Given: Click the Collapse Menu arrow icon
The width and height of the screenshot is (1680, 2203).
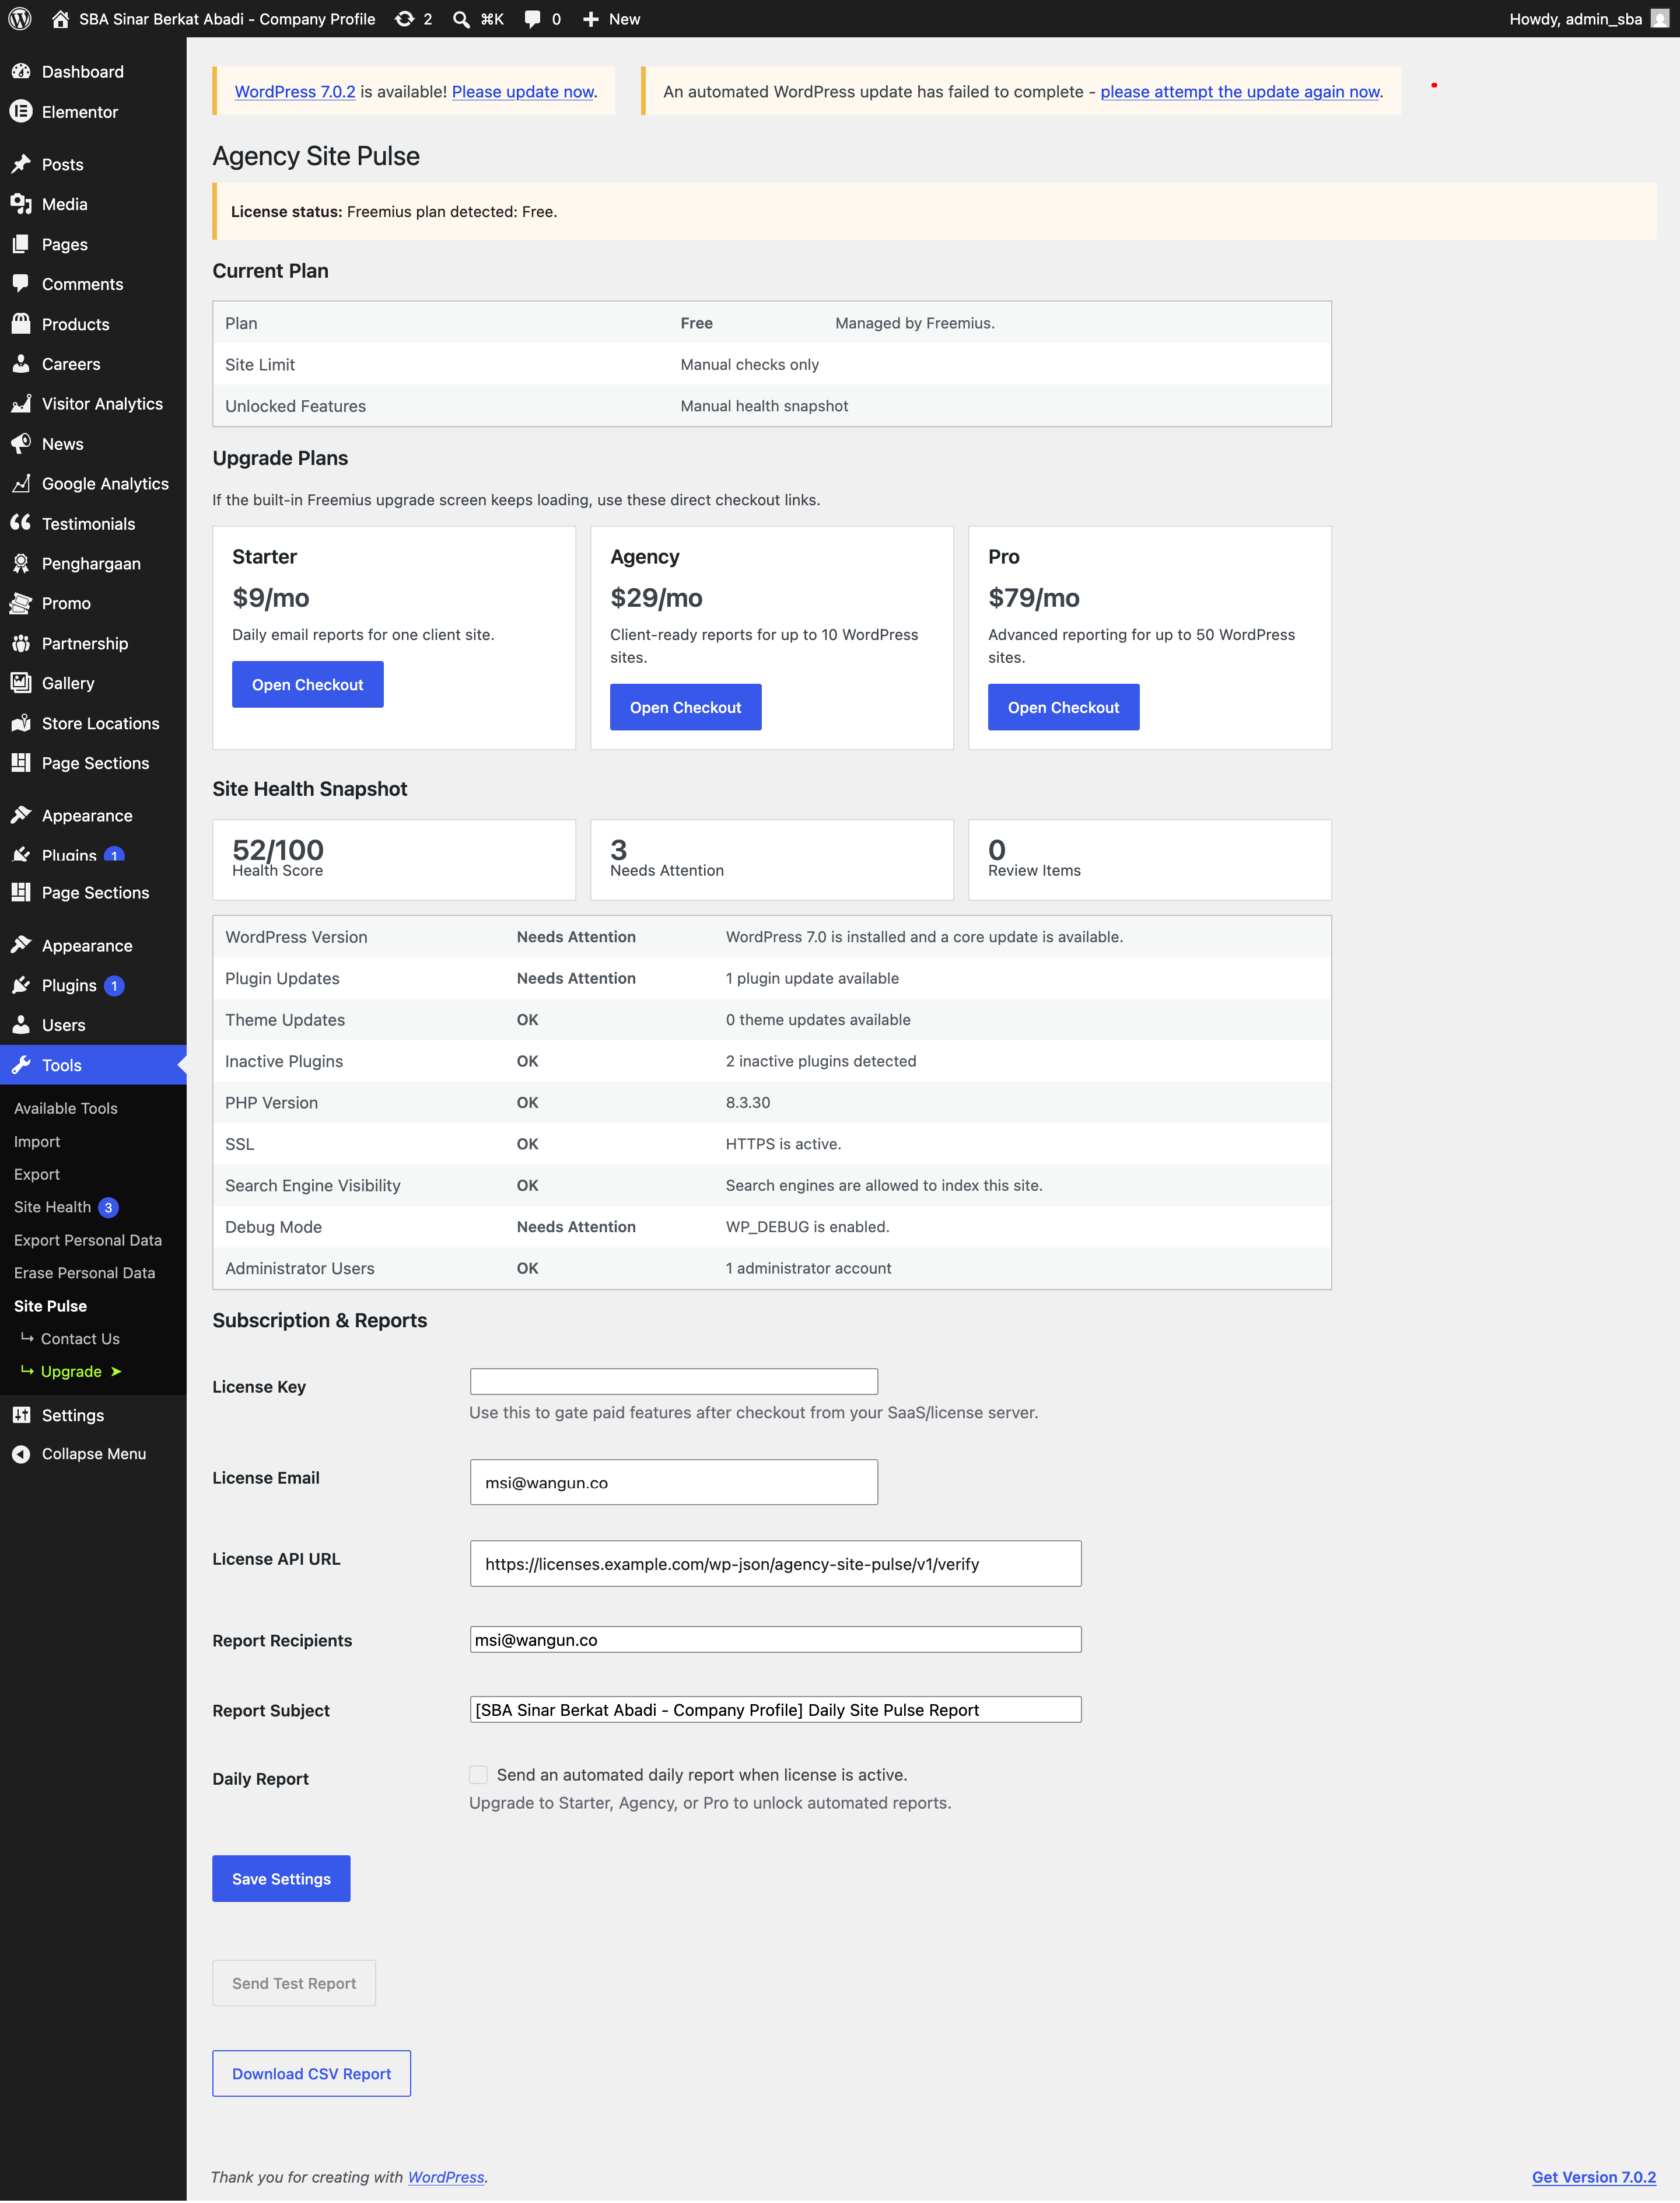Looking at the screenshot, I should coord(21,1454).
